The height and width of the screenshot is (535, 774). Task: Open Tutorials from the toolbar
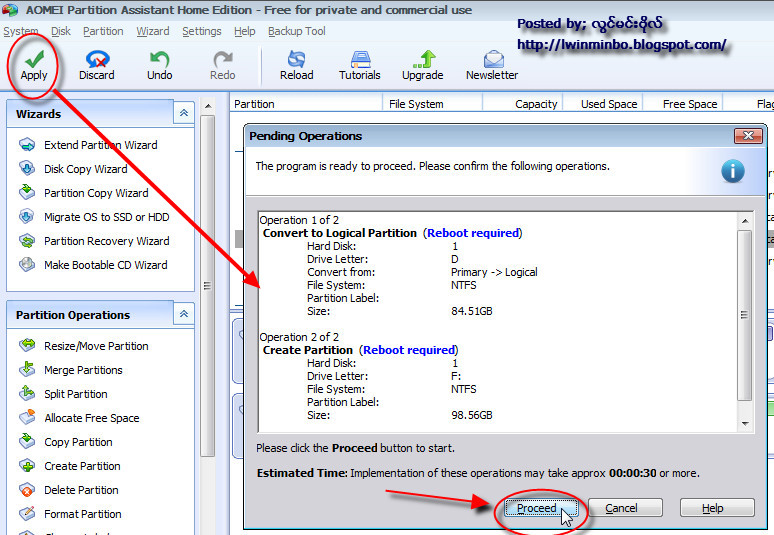pos(360,59)
